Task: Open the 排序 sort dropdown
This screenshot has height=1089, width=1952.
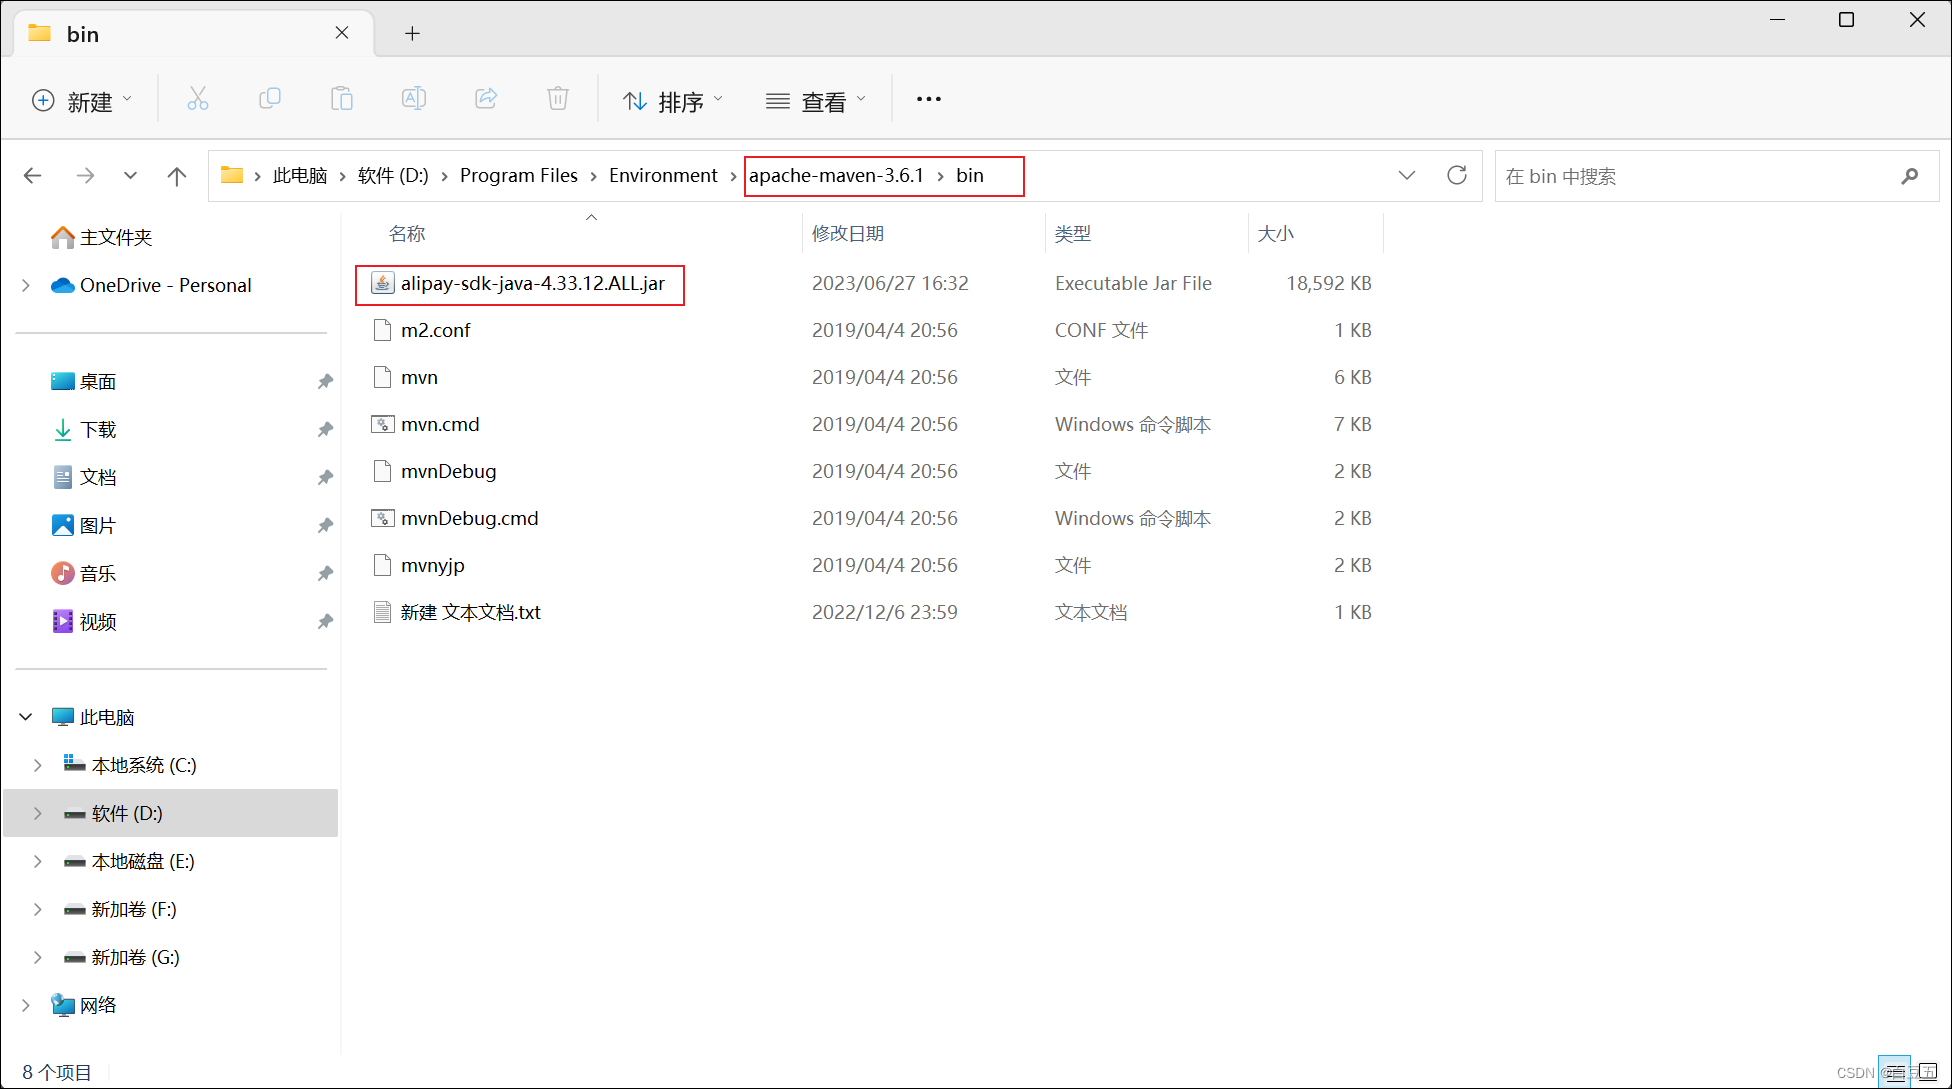Action: point(673,101)
